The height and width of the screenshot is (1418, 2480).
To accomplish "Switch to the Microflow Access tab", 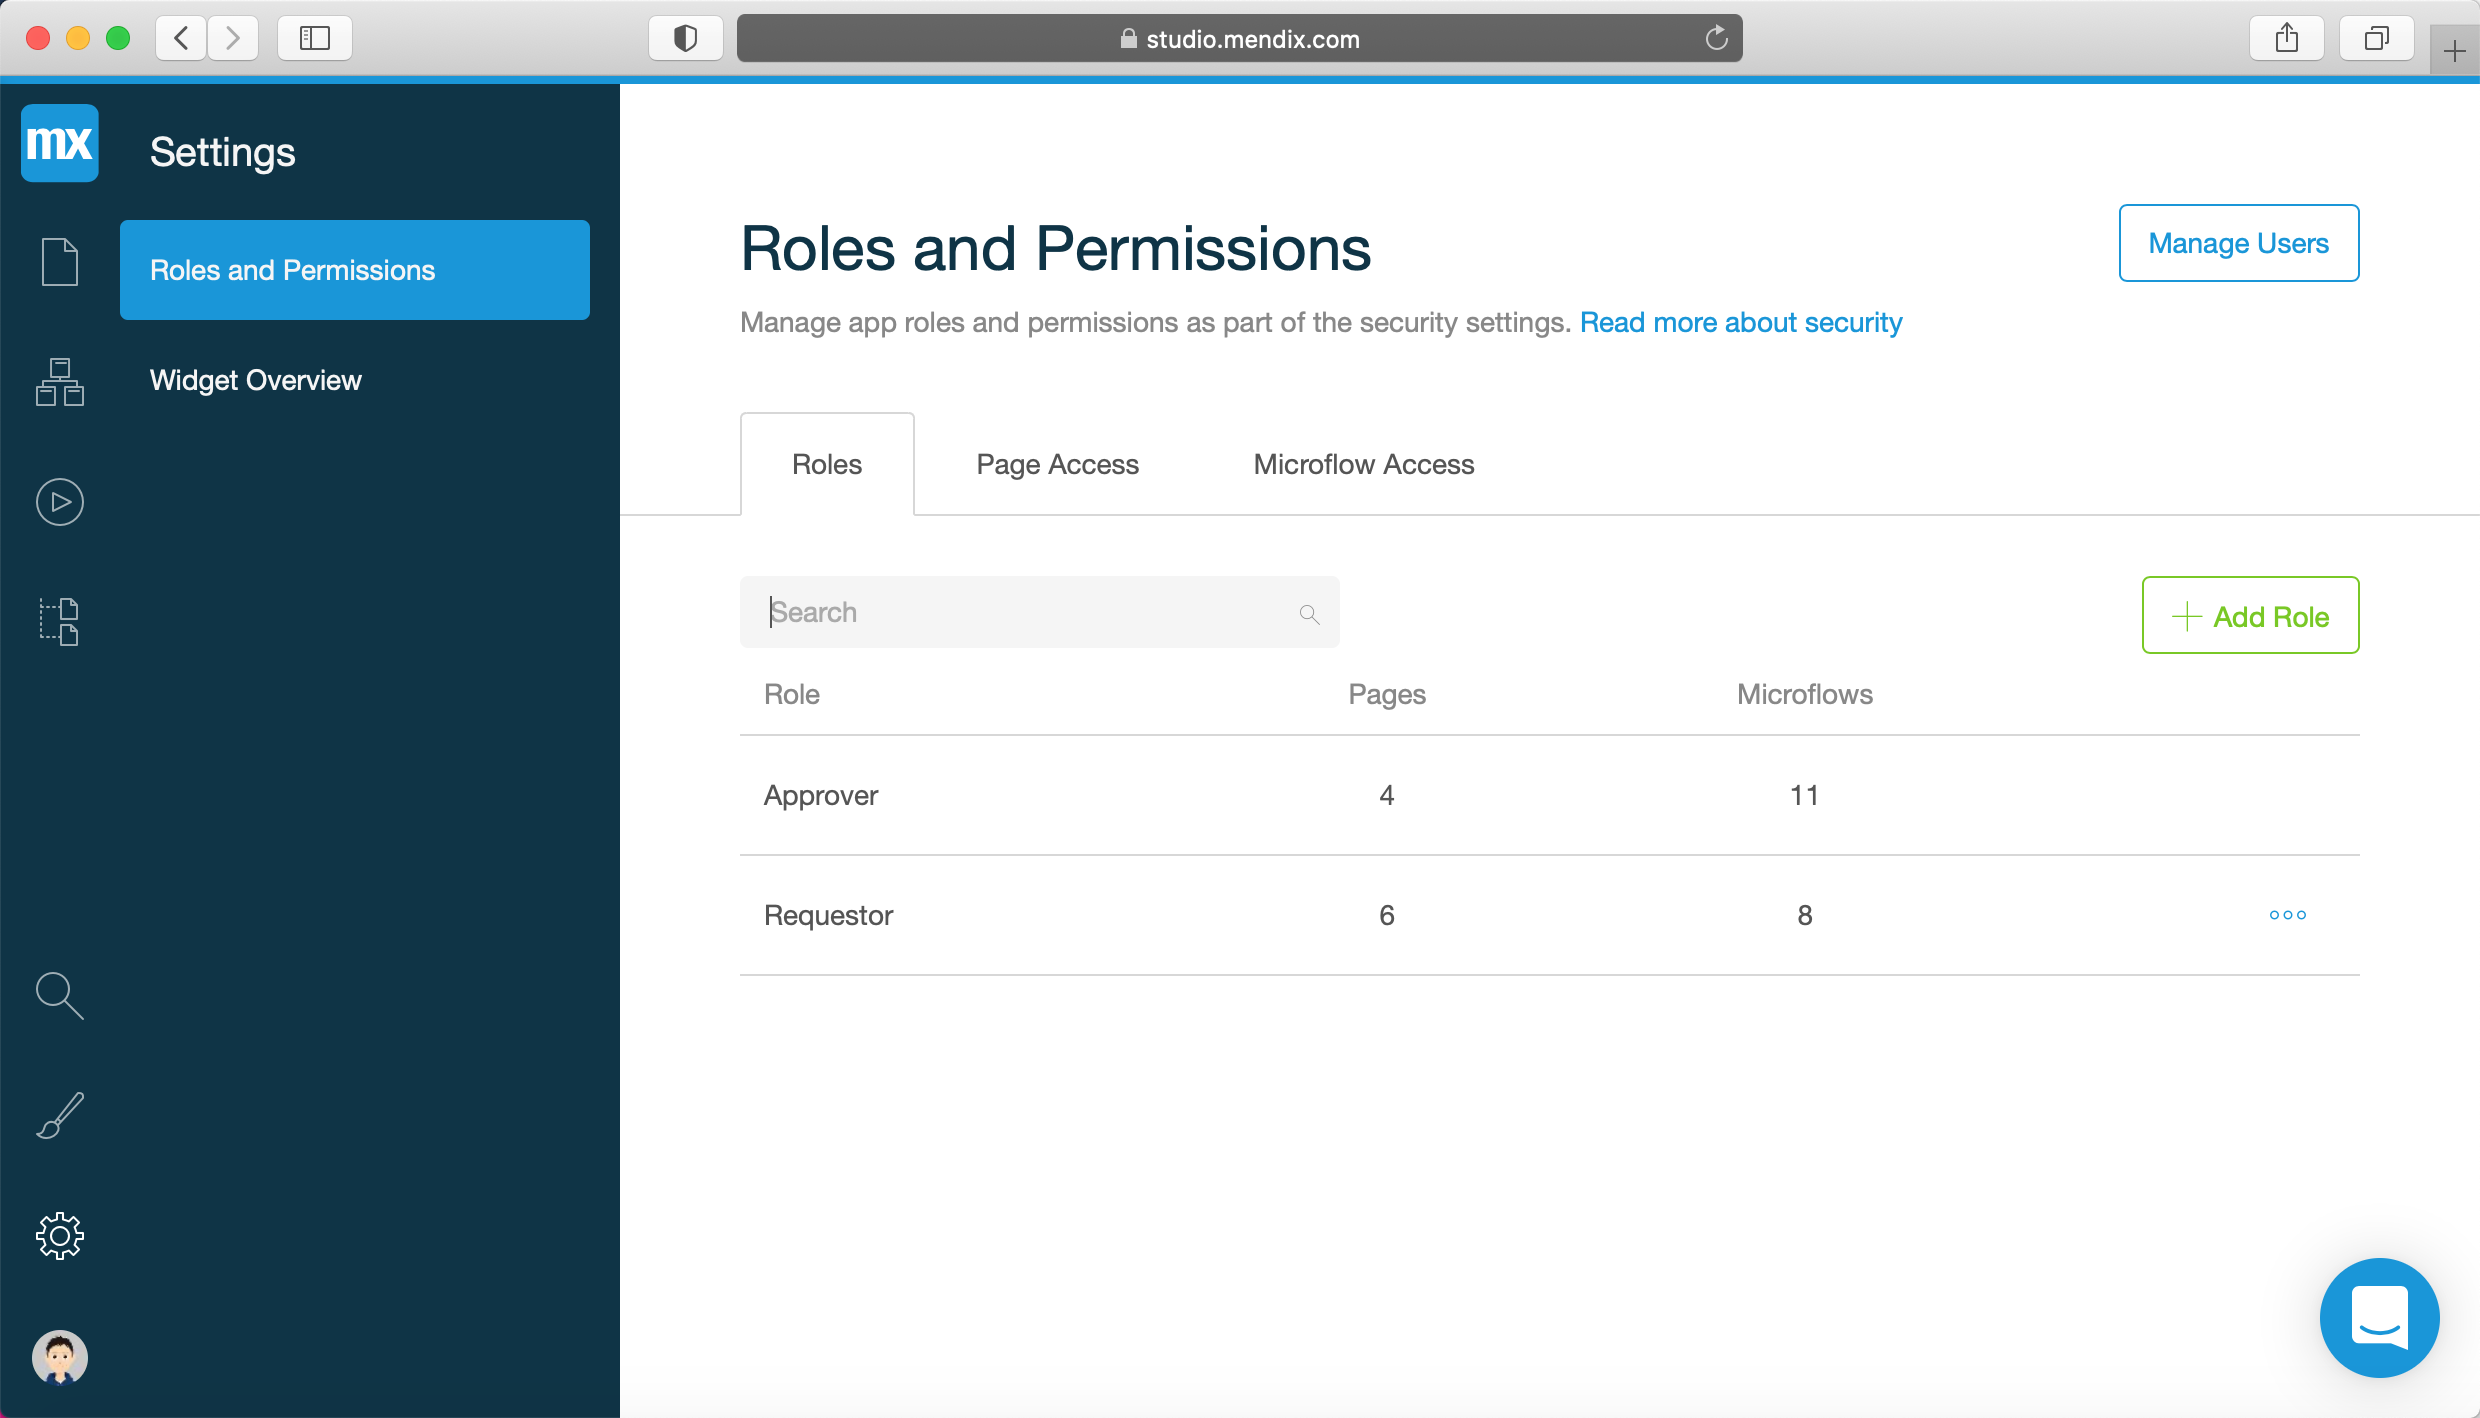I will pyautogui.click(x=1363, y=464).
